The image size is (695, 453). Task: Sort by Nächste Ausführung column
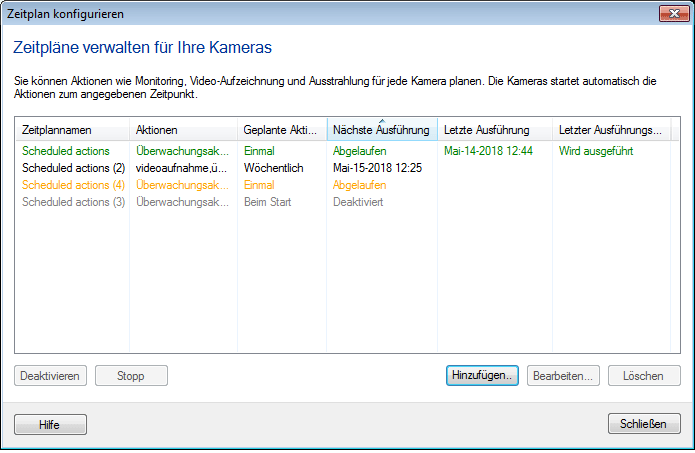click(381, 131)
